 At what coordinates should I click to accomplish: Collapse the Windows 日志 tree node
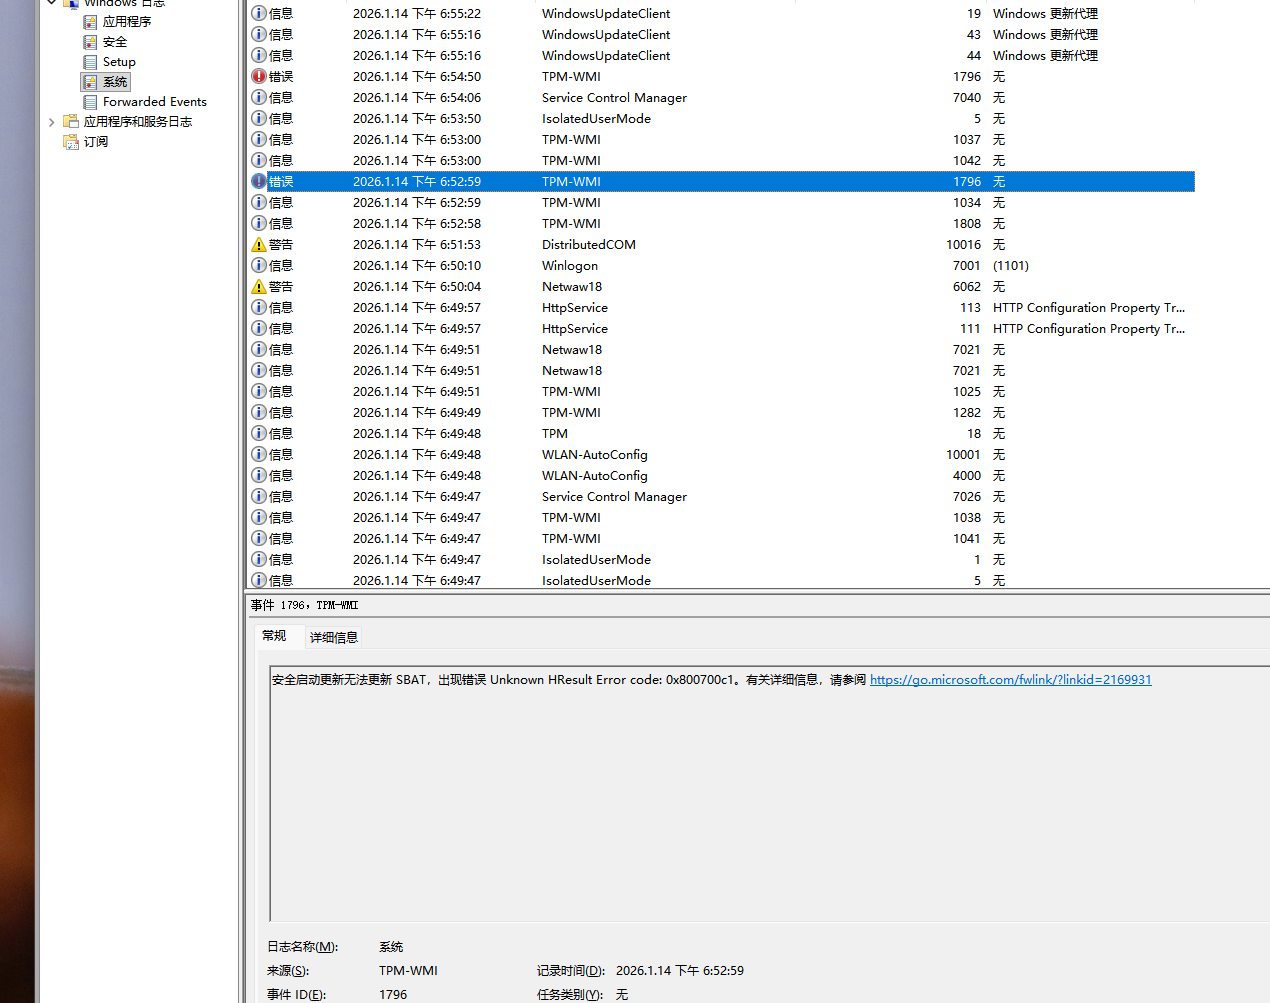point(52,2)
